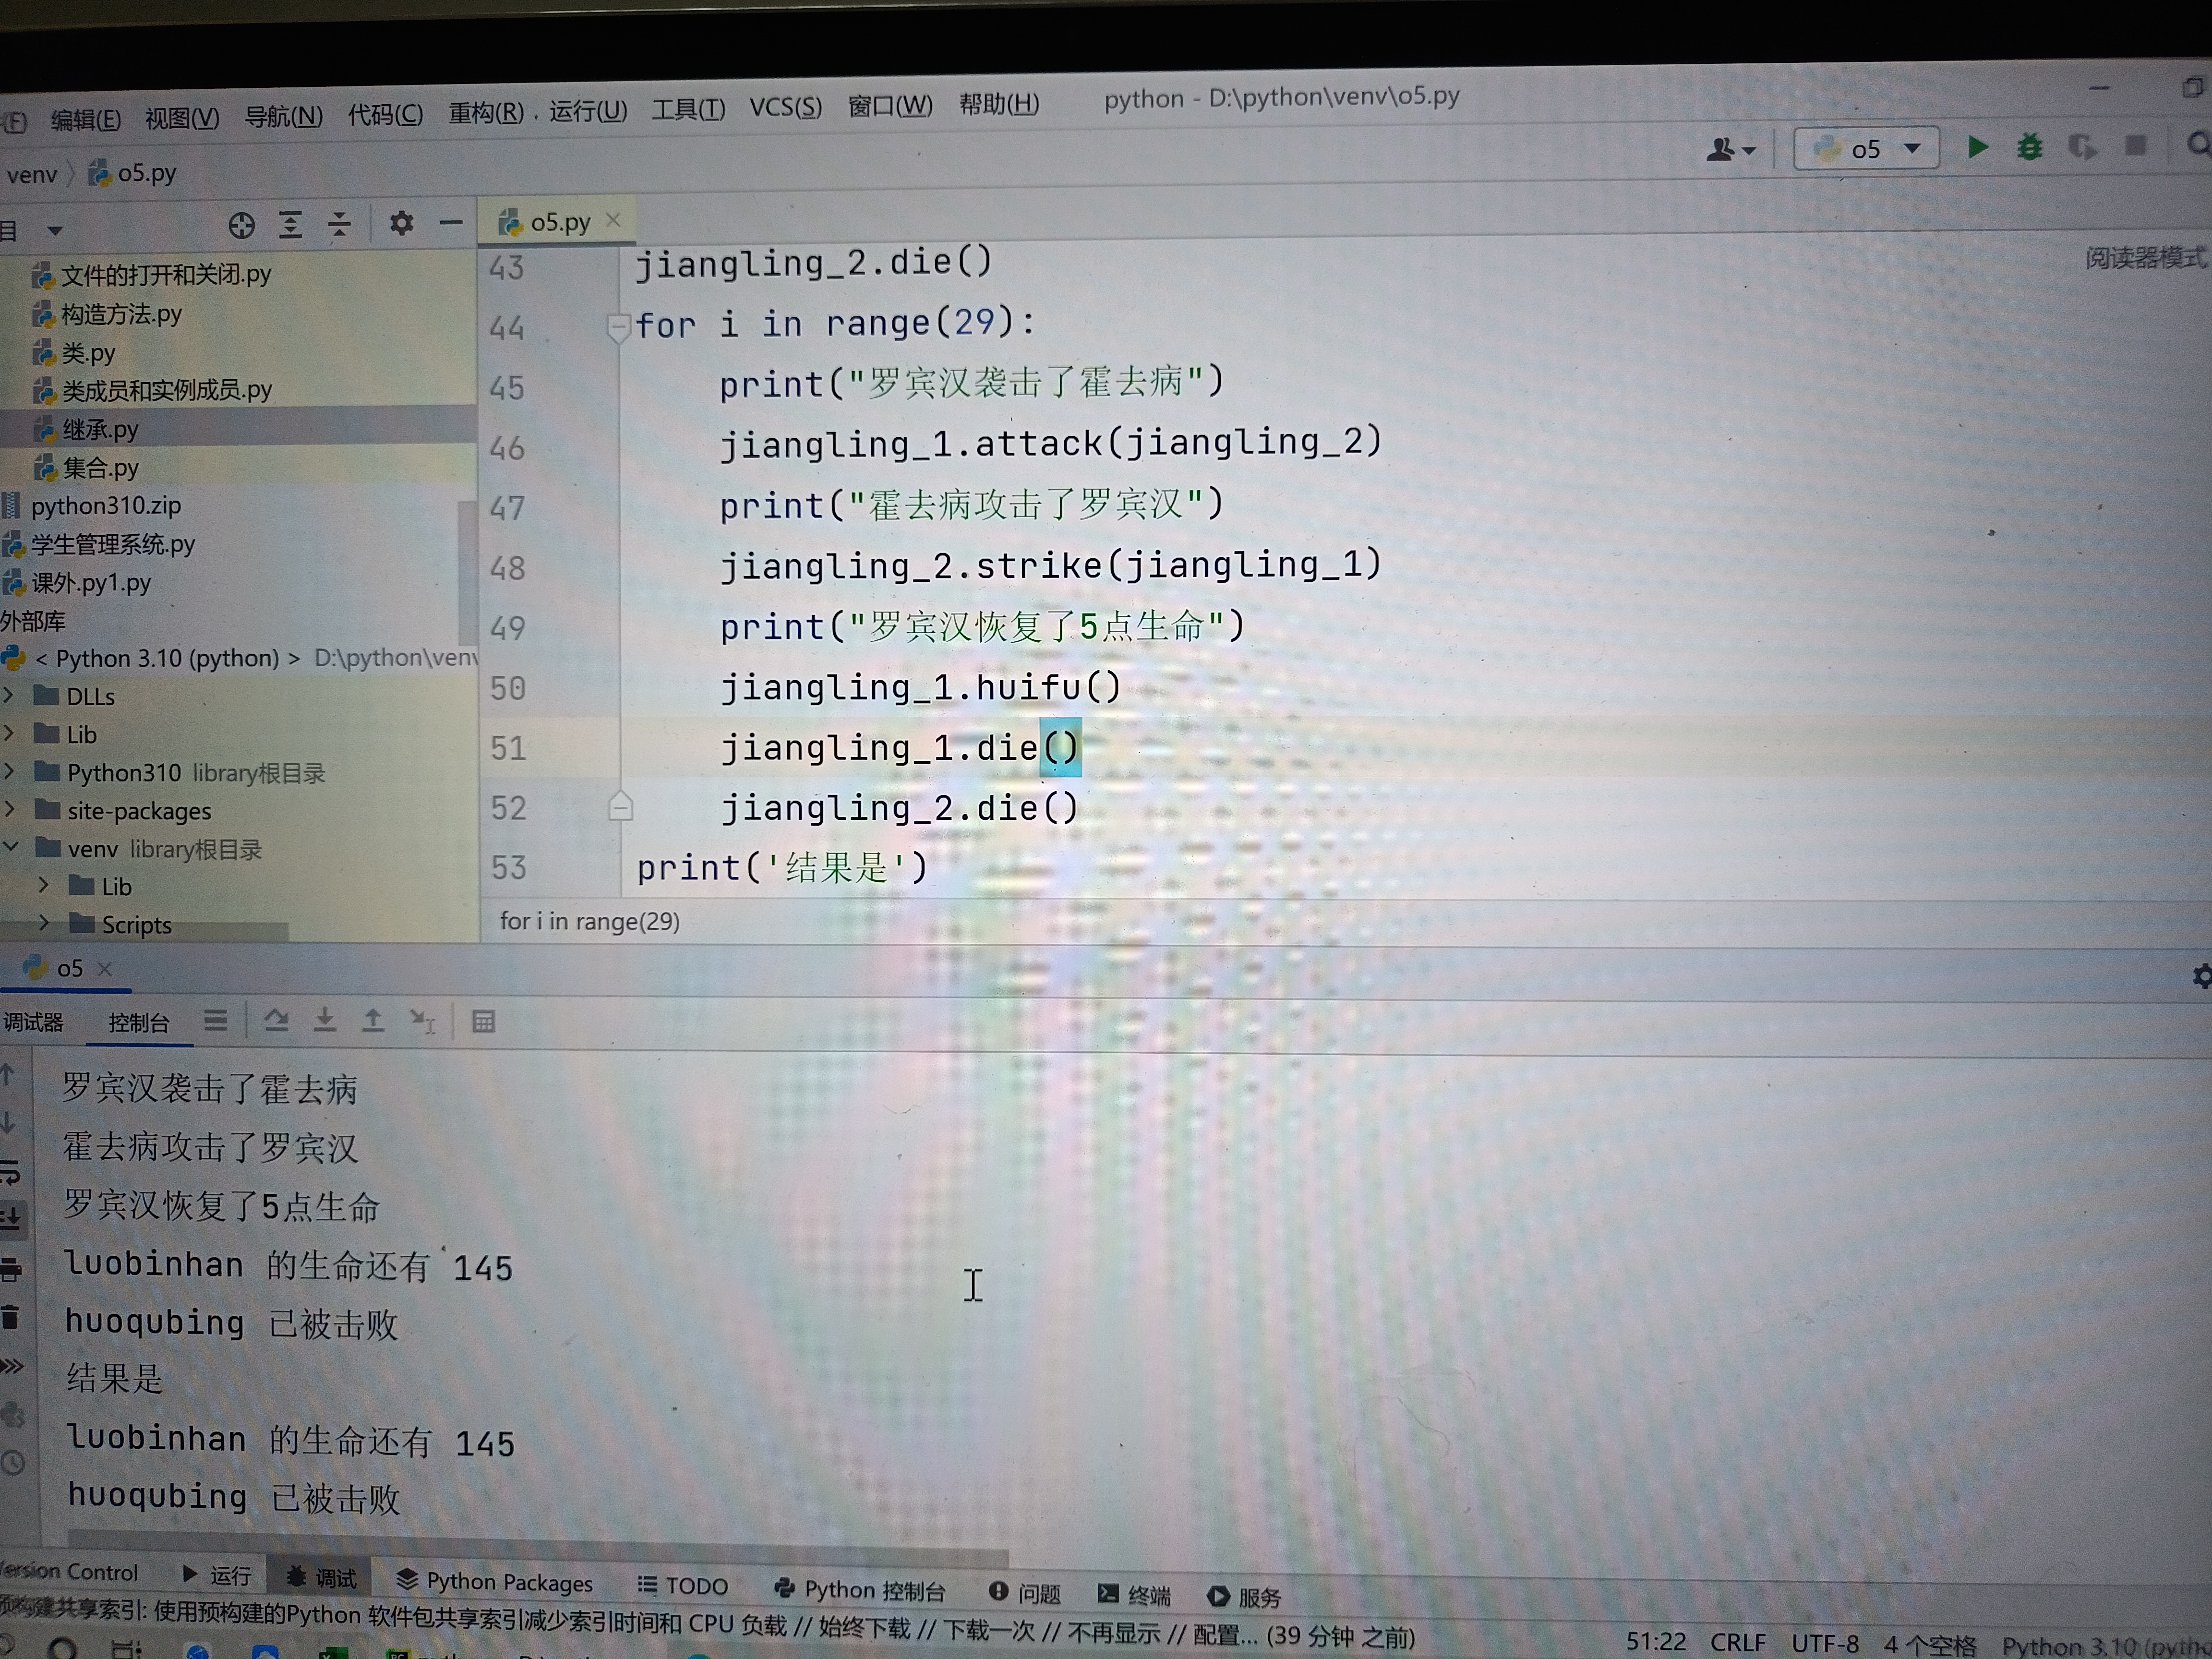Open the 终端 terminal tool window
The image size is (2212, 1659).
coord(1134,1594)
